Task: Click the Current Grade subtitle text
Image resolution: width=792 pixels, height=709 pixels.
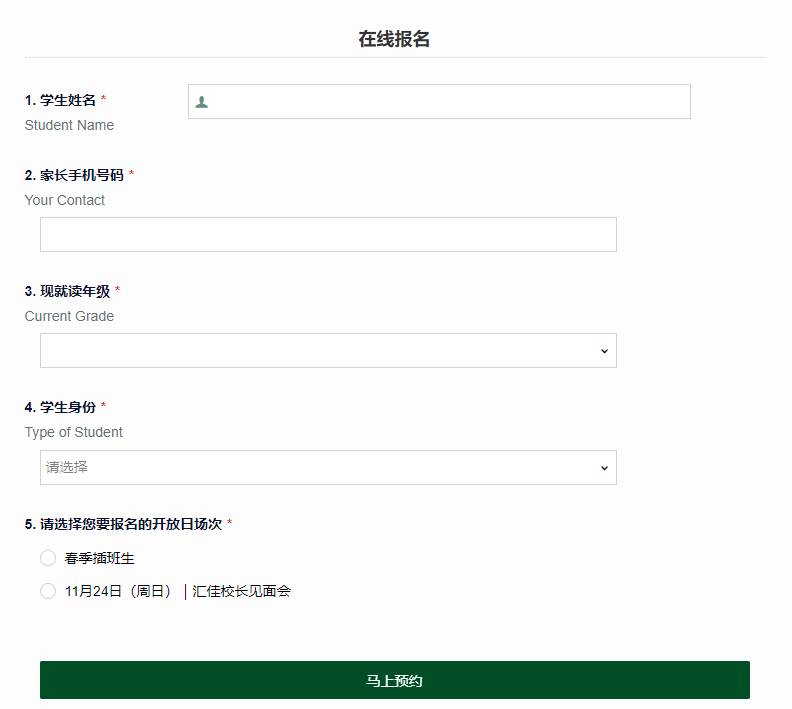Action: (x=69, y=316)
